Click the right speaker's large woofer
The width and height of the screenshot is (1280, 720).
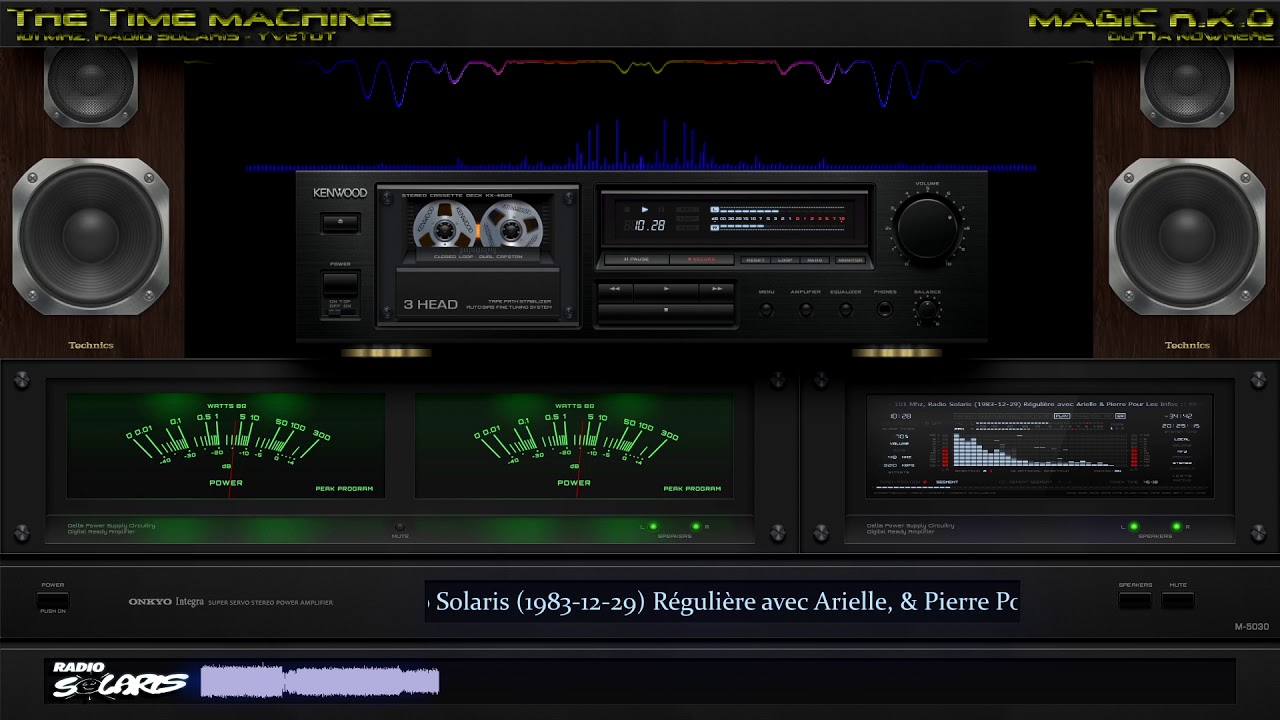(x=1187, y=236)
